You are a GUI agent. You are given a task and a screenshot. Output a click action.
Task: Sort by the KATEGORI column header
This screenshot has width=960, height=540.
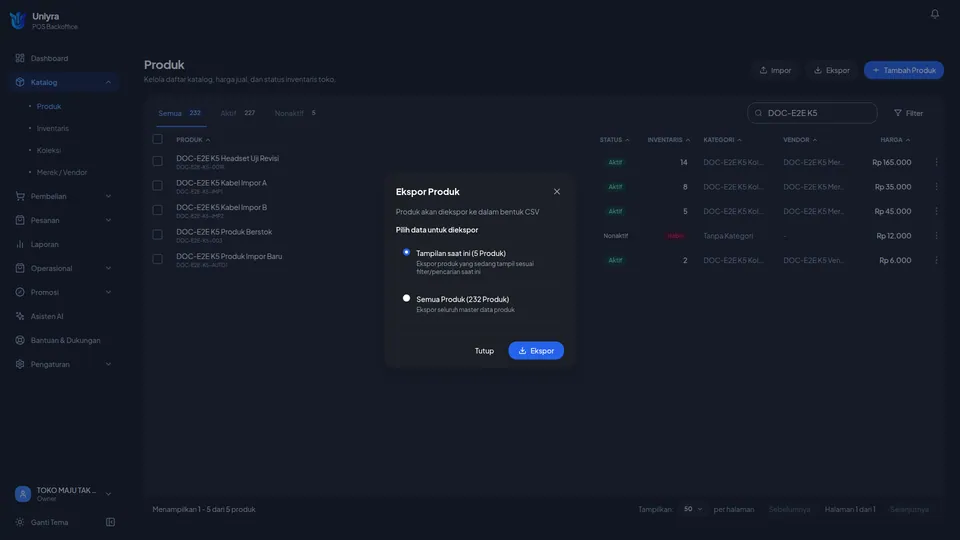click(x=722, y=140)
